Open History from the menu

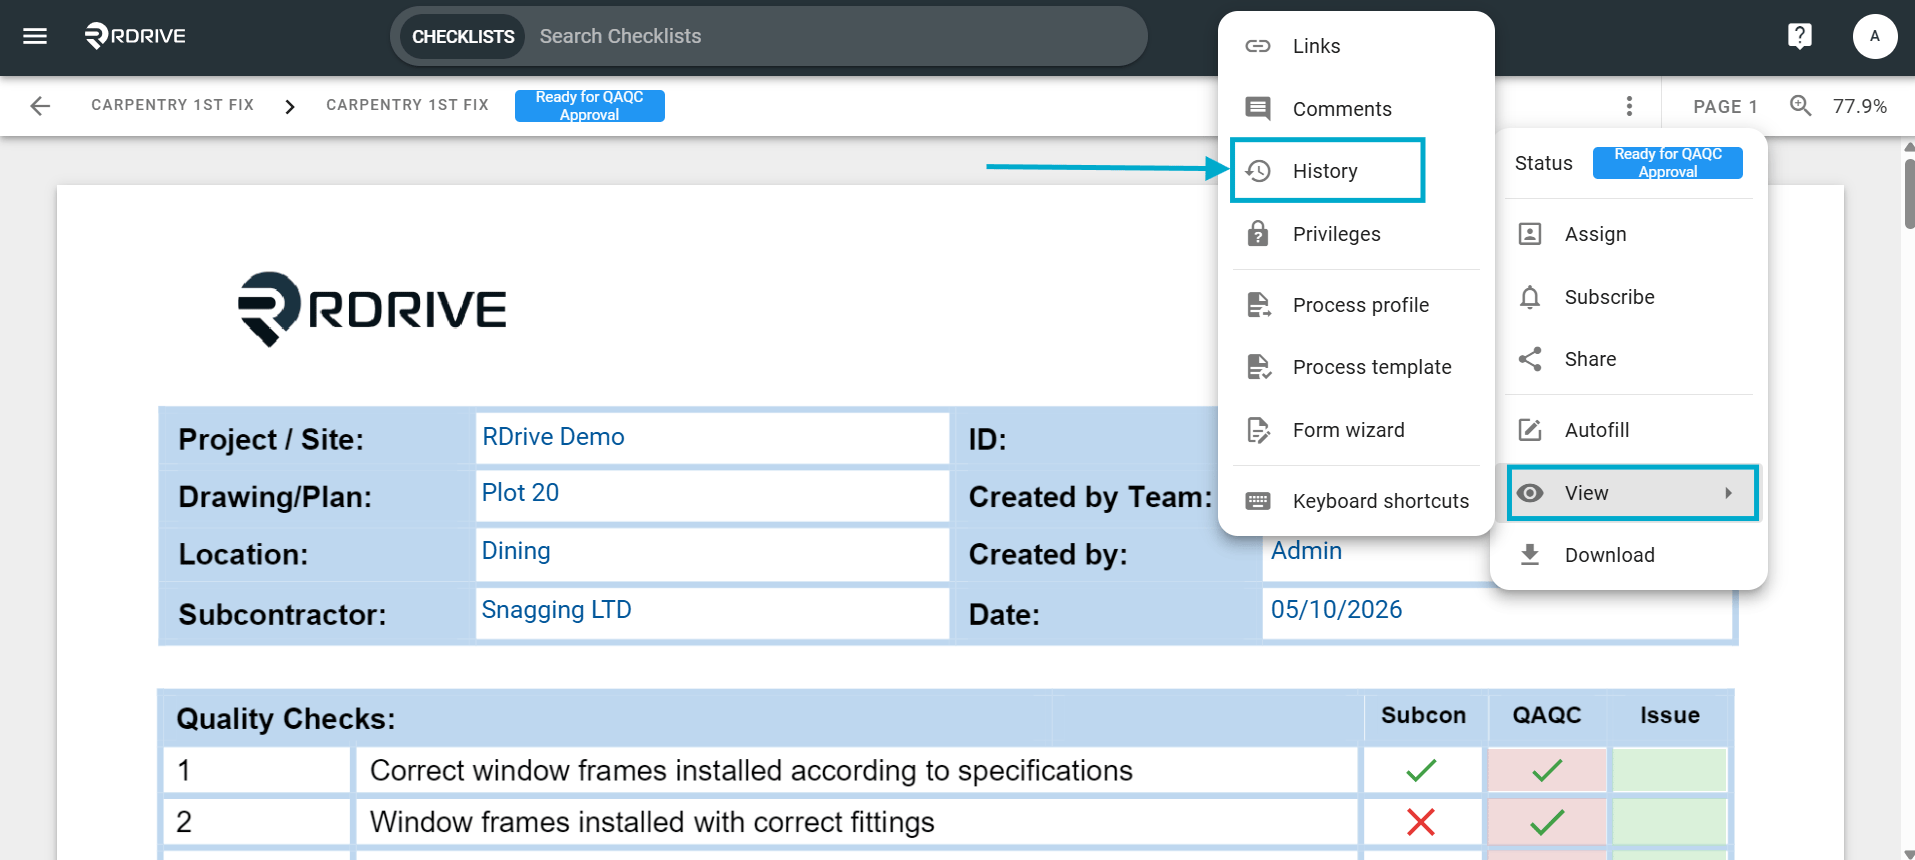[1327, 171]
